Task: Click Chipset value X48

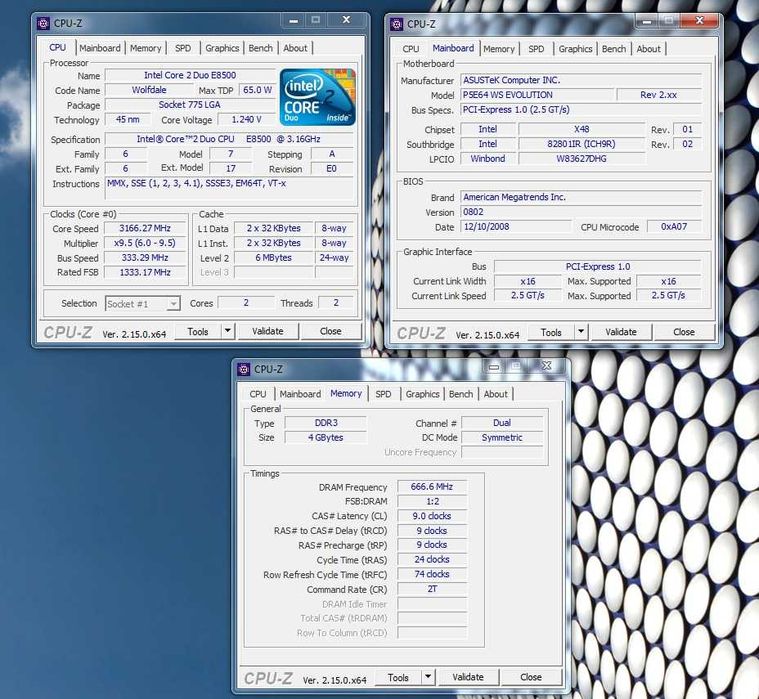Action: click(581, 129)
